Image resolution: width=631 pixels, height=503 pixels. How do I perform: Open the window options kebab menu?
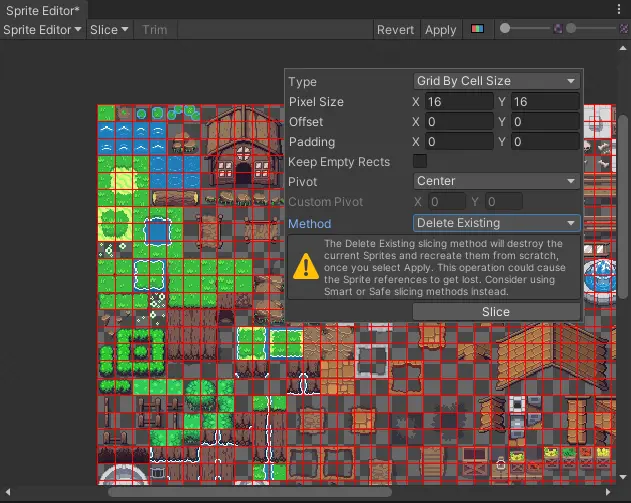click(x=619, y=9)
